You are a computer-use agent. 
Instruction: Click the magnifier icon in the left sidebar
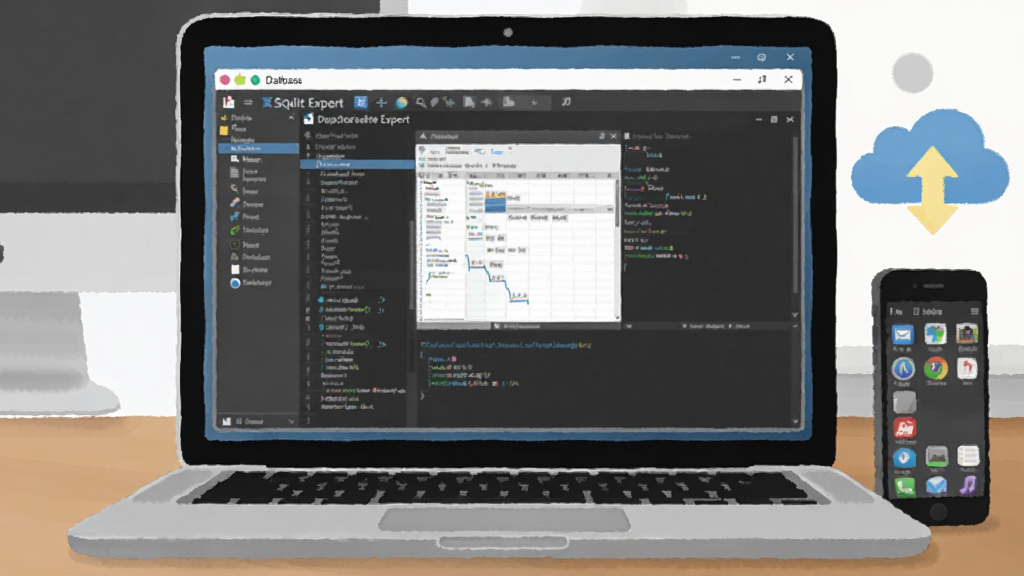(x=234, y=189)
